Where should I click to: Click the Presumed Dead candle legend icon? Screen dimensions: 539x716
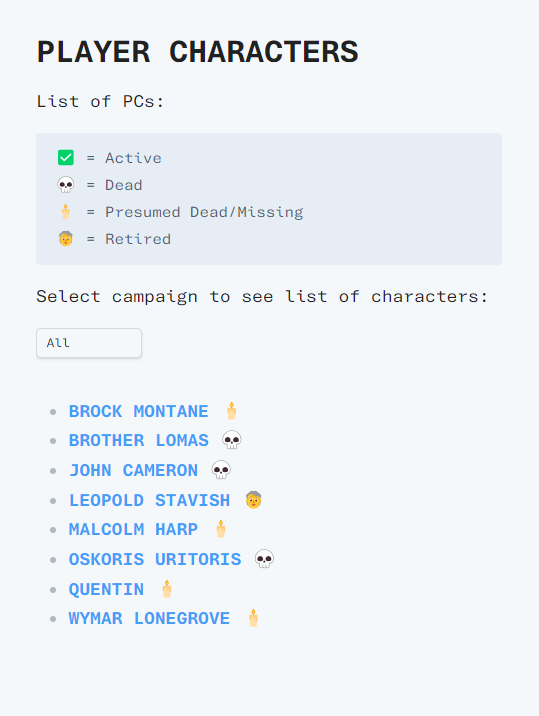coord(66,212)
